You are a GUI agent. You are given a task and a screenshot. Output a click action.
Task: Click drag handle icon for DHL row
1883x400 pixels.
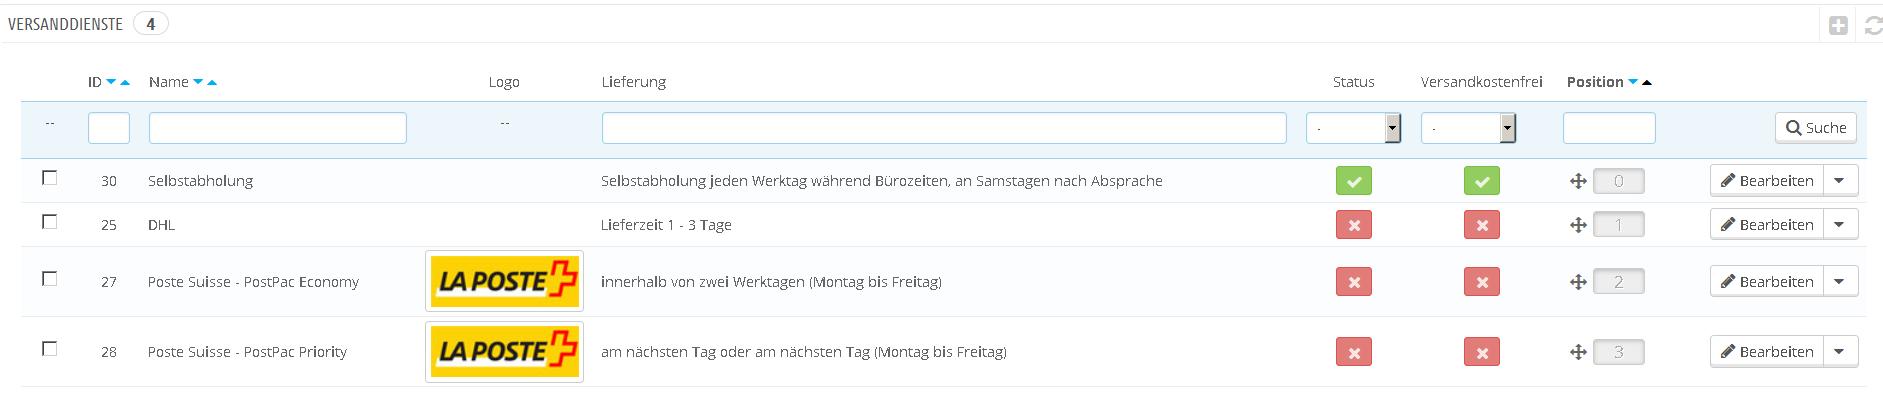(x=1578, y=225)
